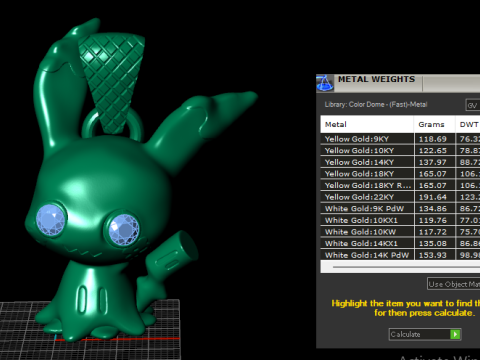Click the 118.69 grams value

[x=432, y=139]
